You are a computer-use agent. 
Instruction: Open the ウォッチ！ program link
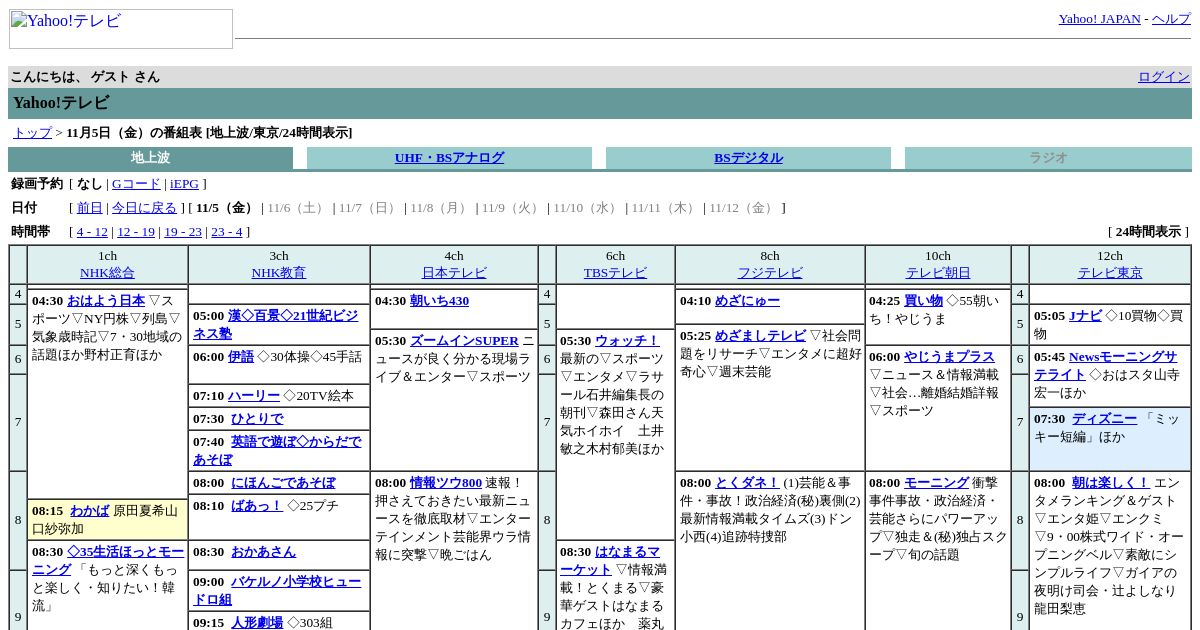click(628, 341)
